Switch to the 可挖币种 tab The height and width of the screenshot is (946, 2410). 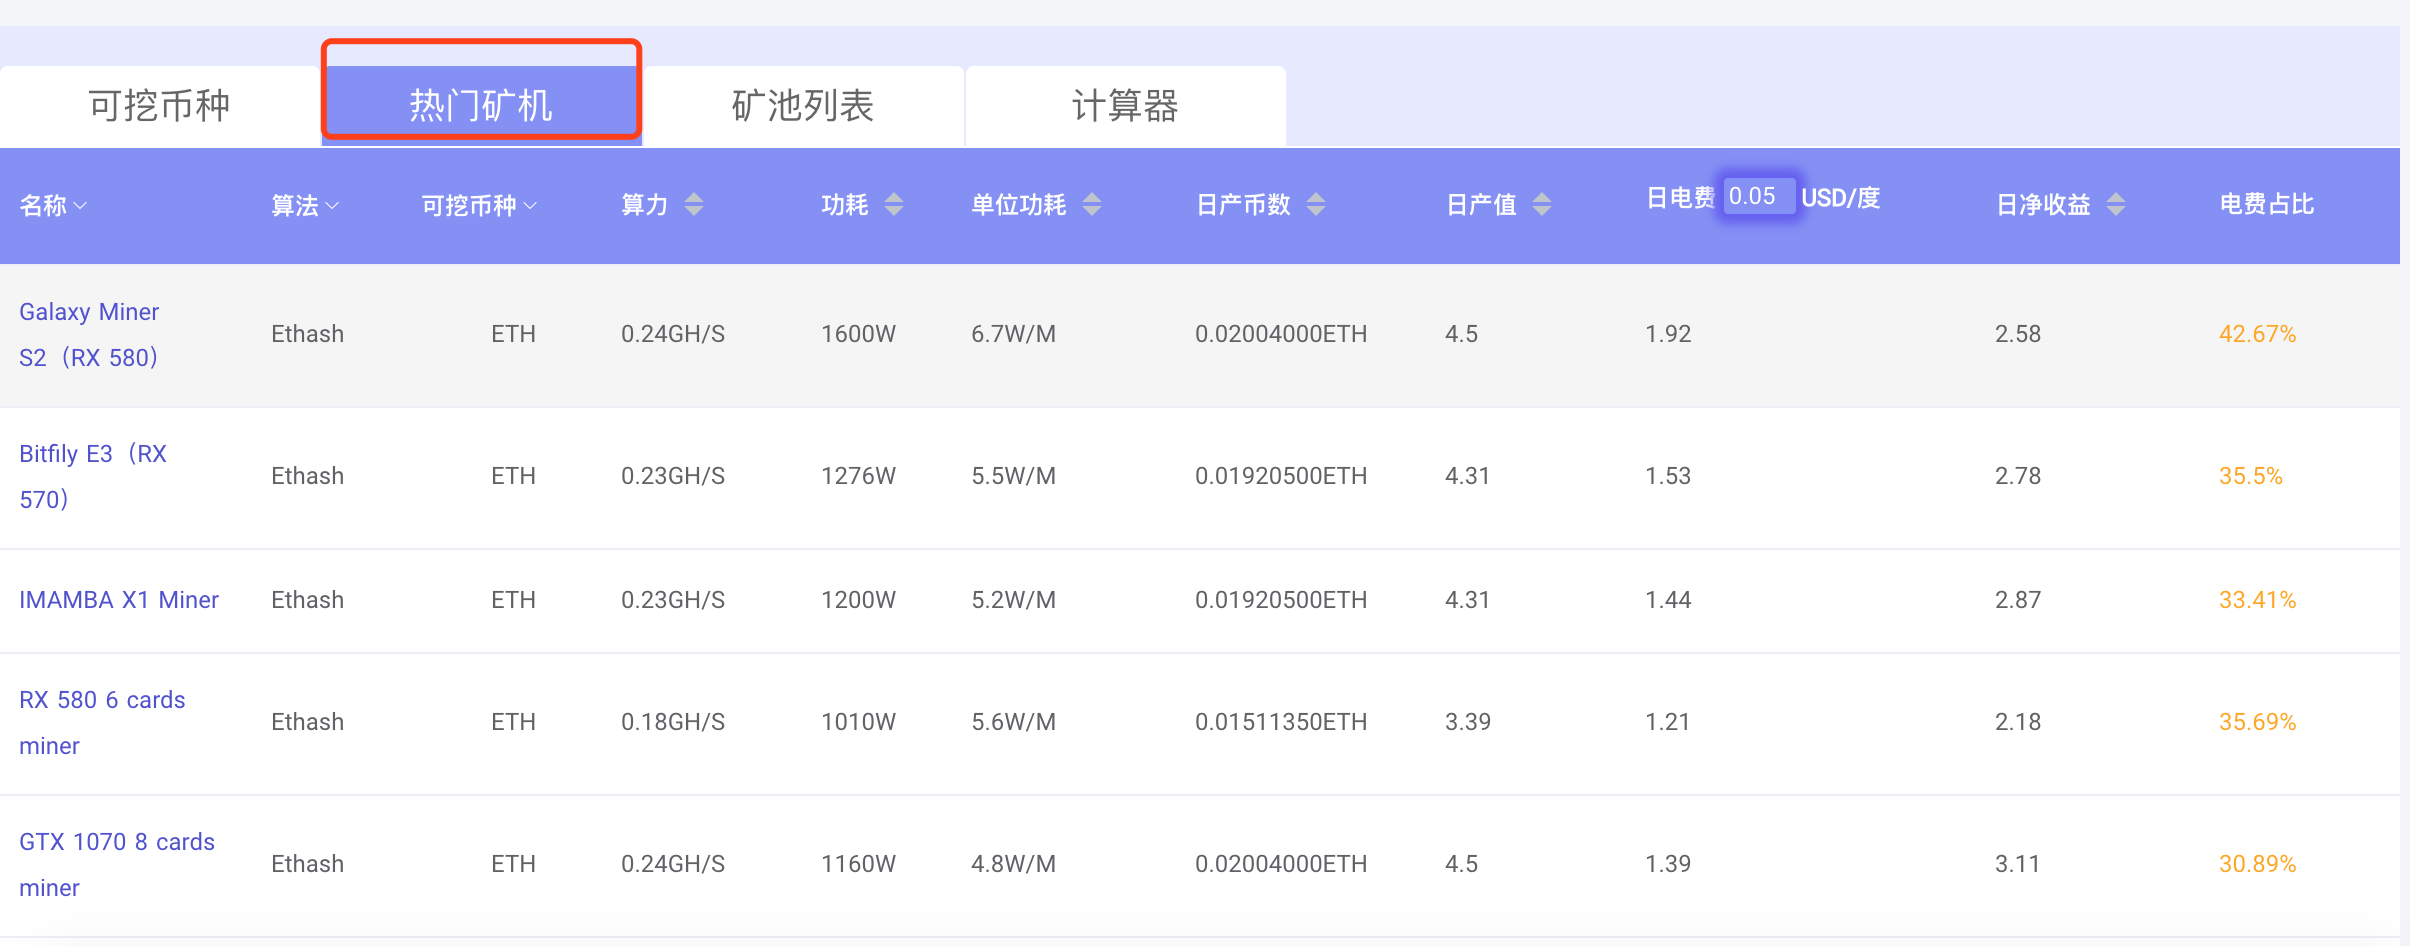[160, 106]
